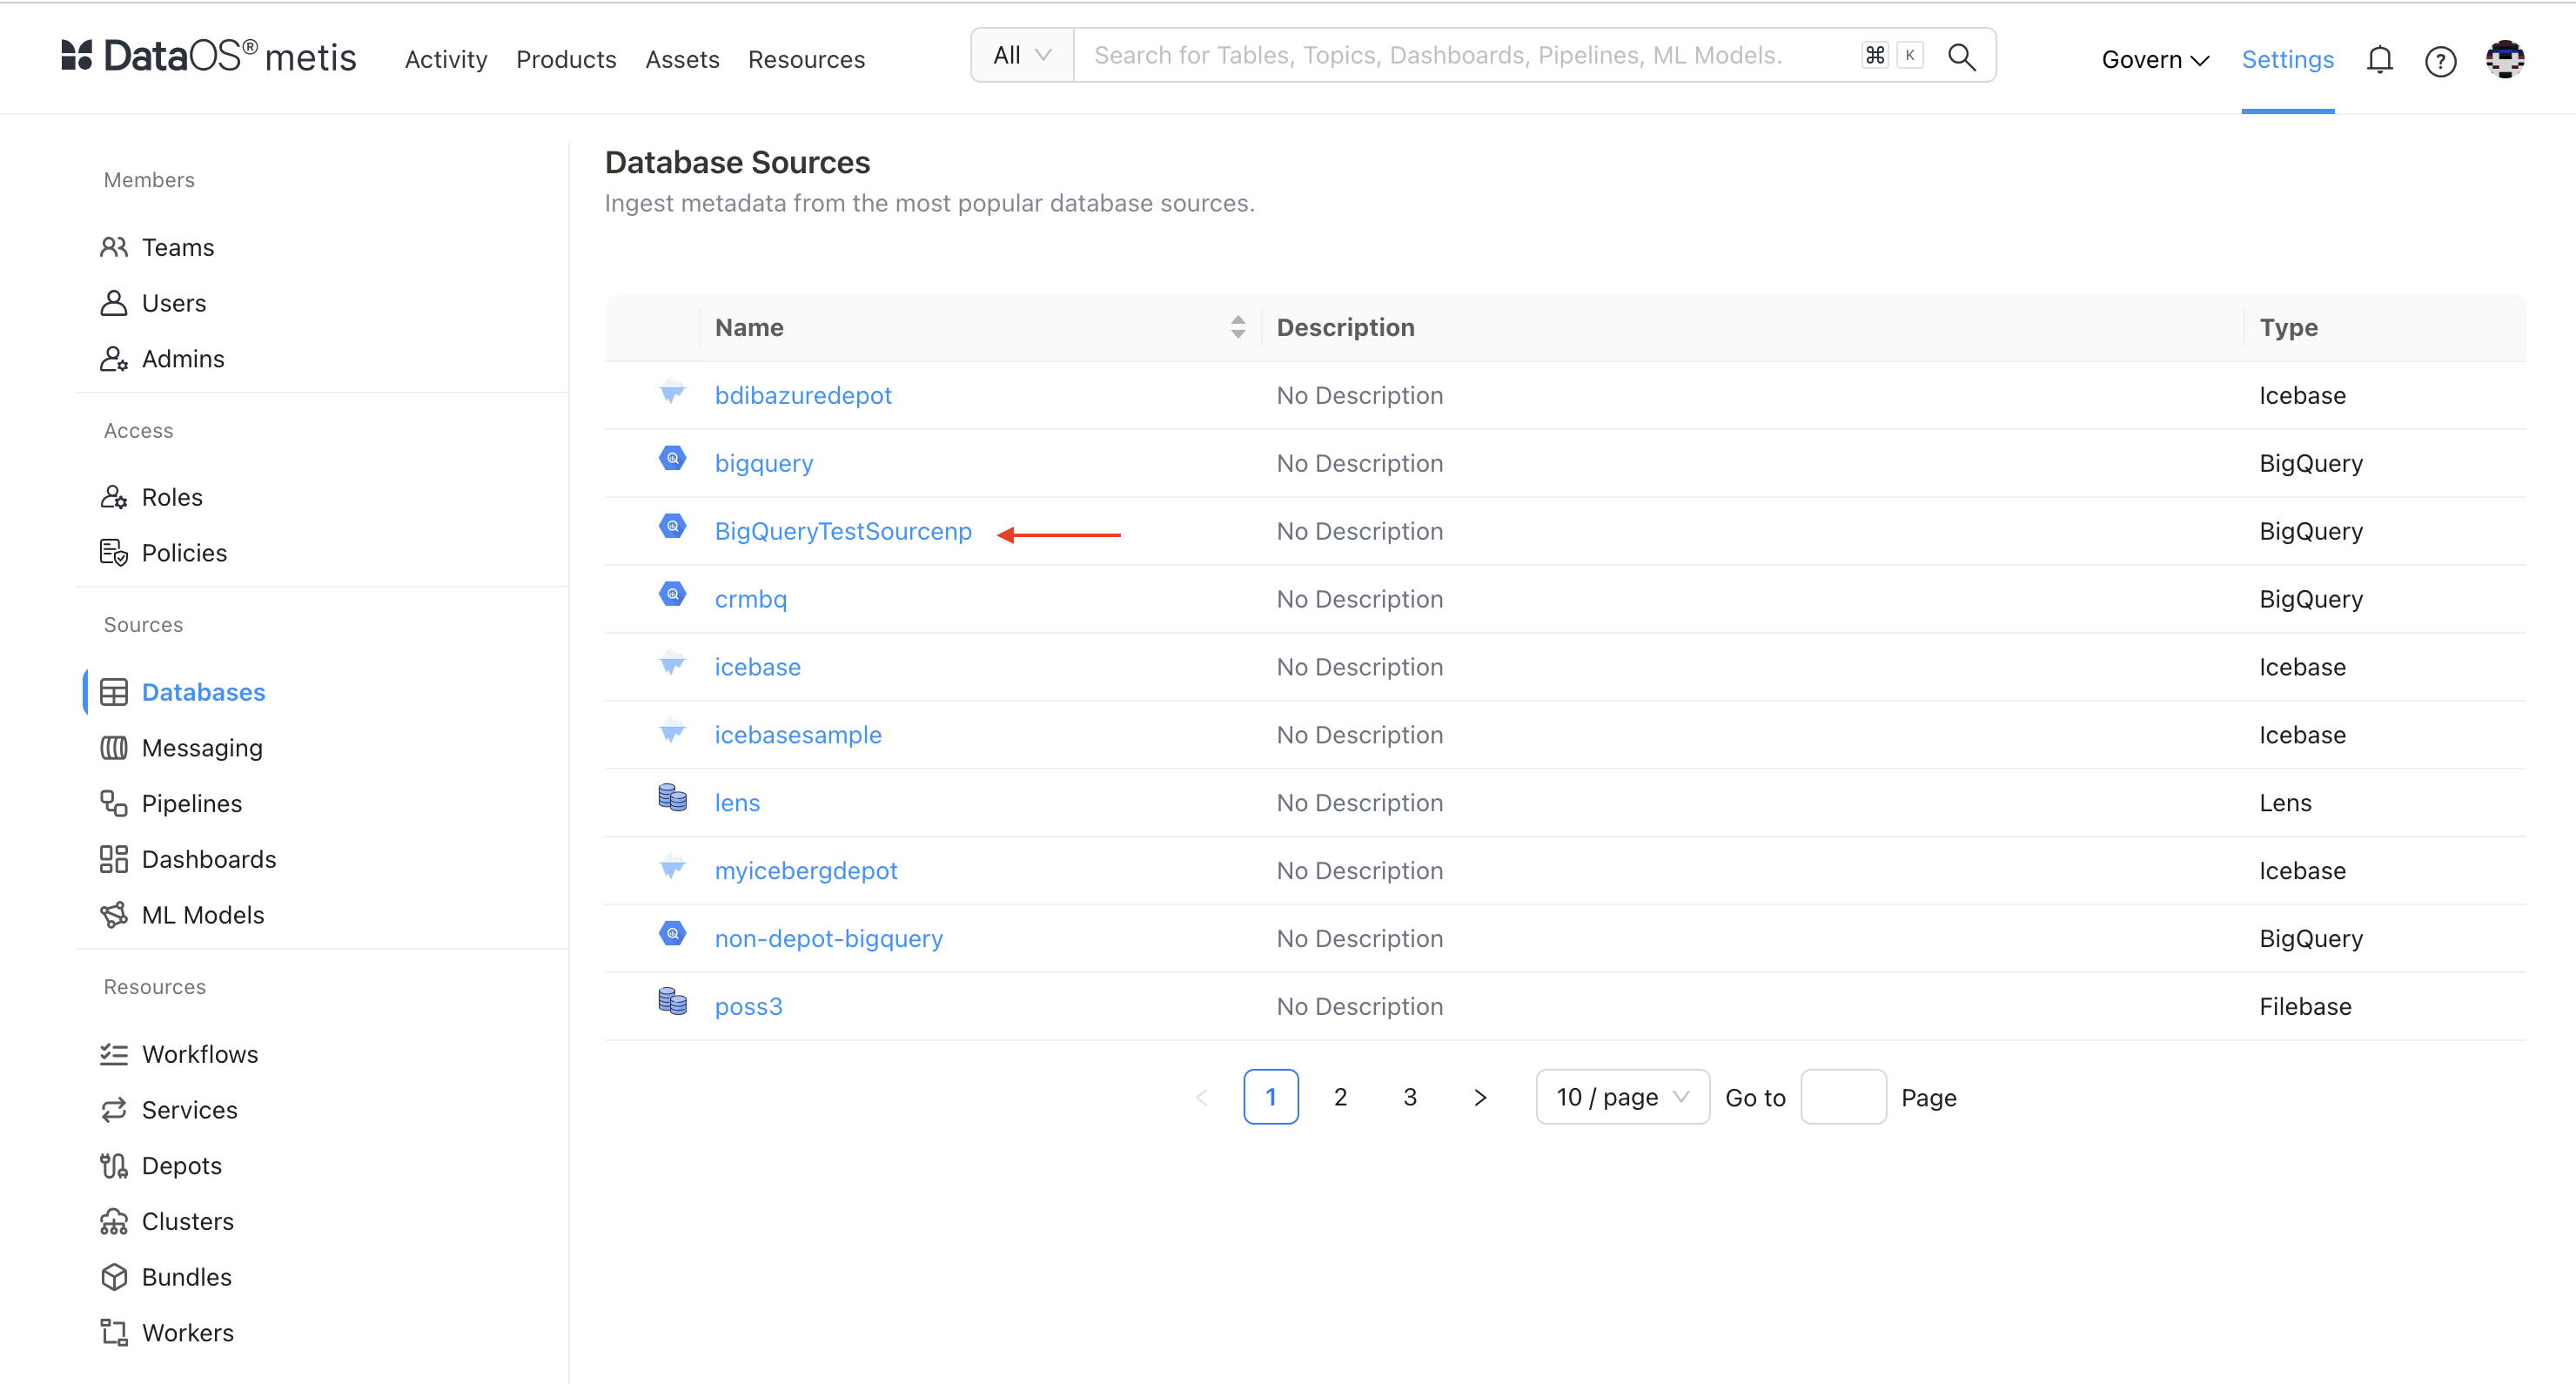The image size is (2576, 1384).
Task: Go to pagination page 2
Action: 1340,1097
